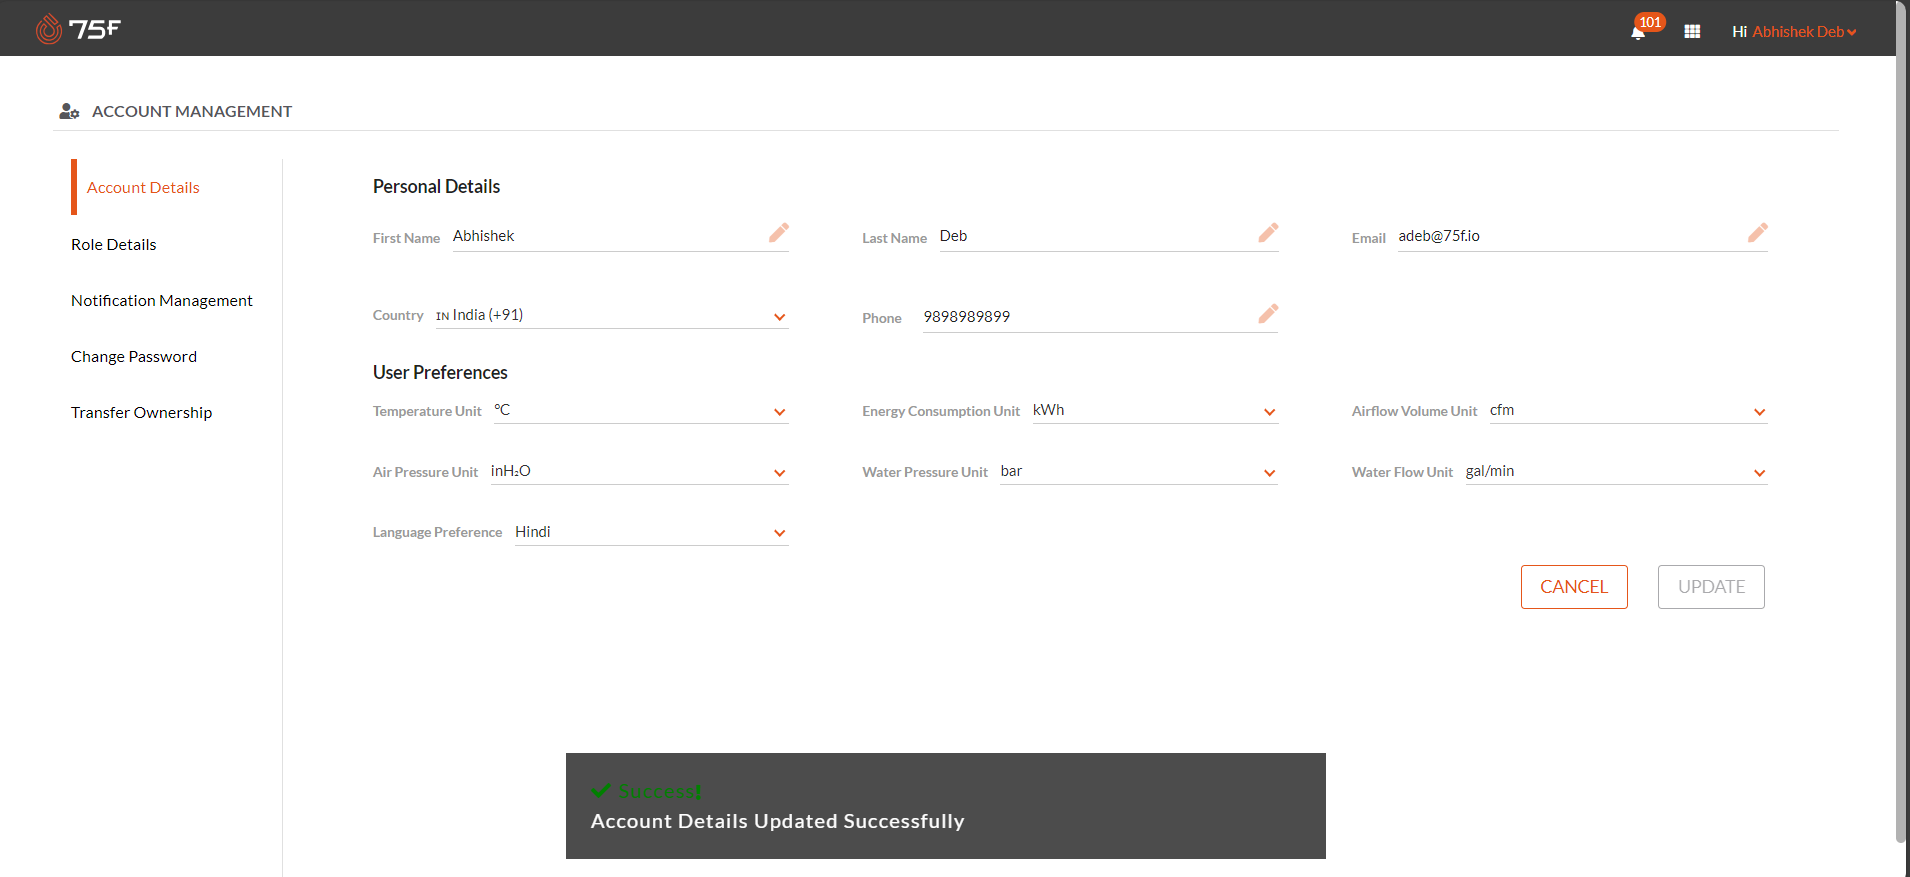Screen dimensions: 1910x877
Task: Open the Water Flow Unit dropdown
Action: click(x=1616, y=472)
